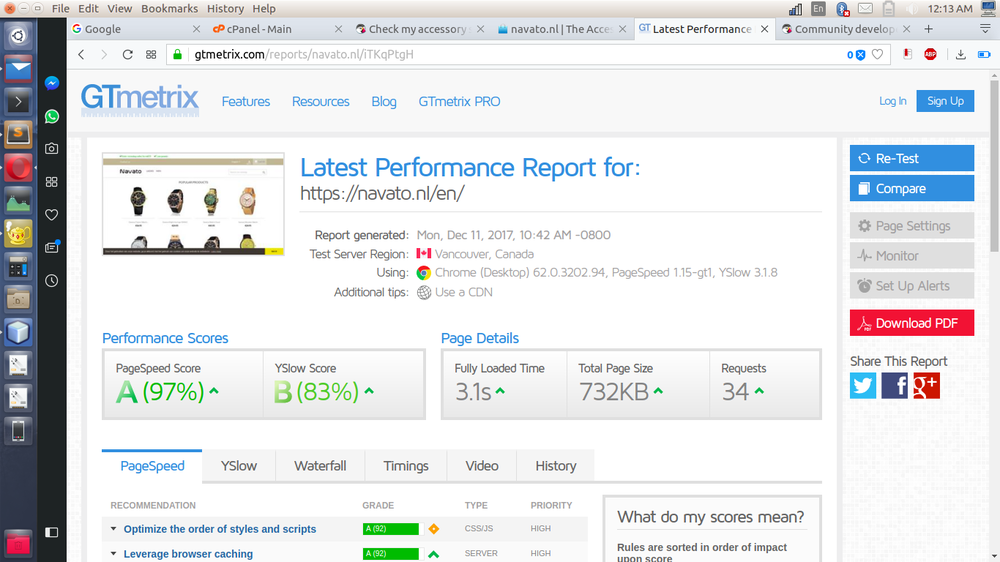The image size is (1000, 562).
Task: Close the Check my accessory tab
Action: tap(480, 29)
